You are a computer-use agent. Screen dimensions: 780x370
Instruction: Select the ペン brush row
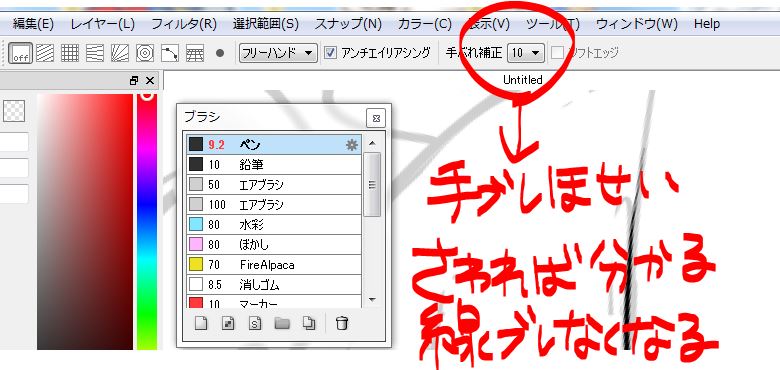[274, 145]
